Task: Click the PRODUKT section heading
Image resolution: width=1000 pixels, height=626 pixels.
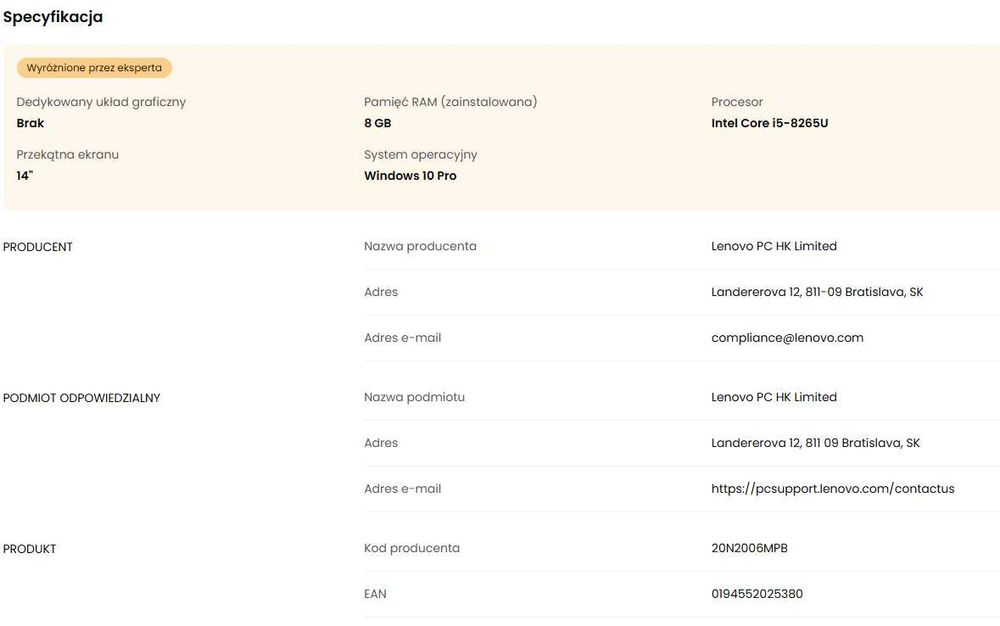Action: tap(29, 549)
